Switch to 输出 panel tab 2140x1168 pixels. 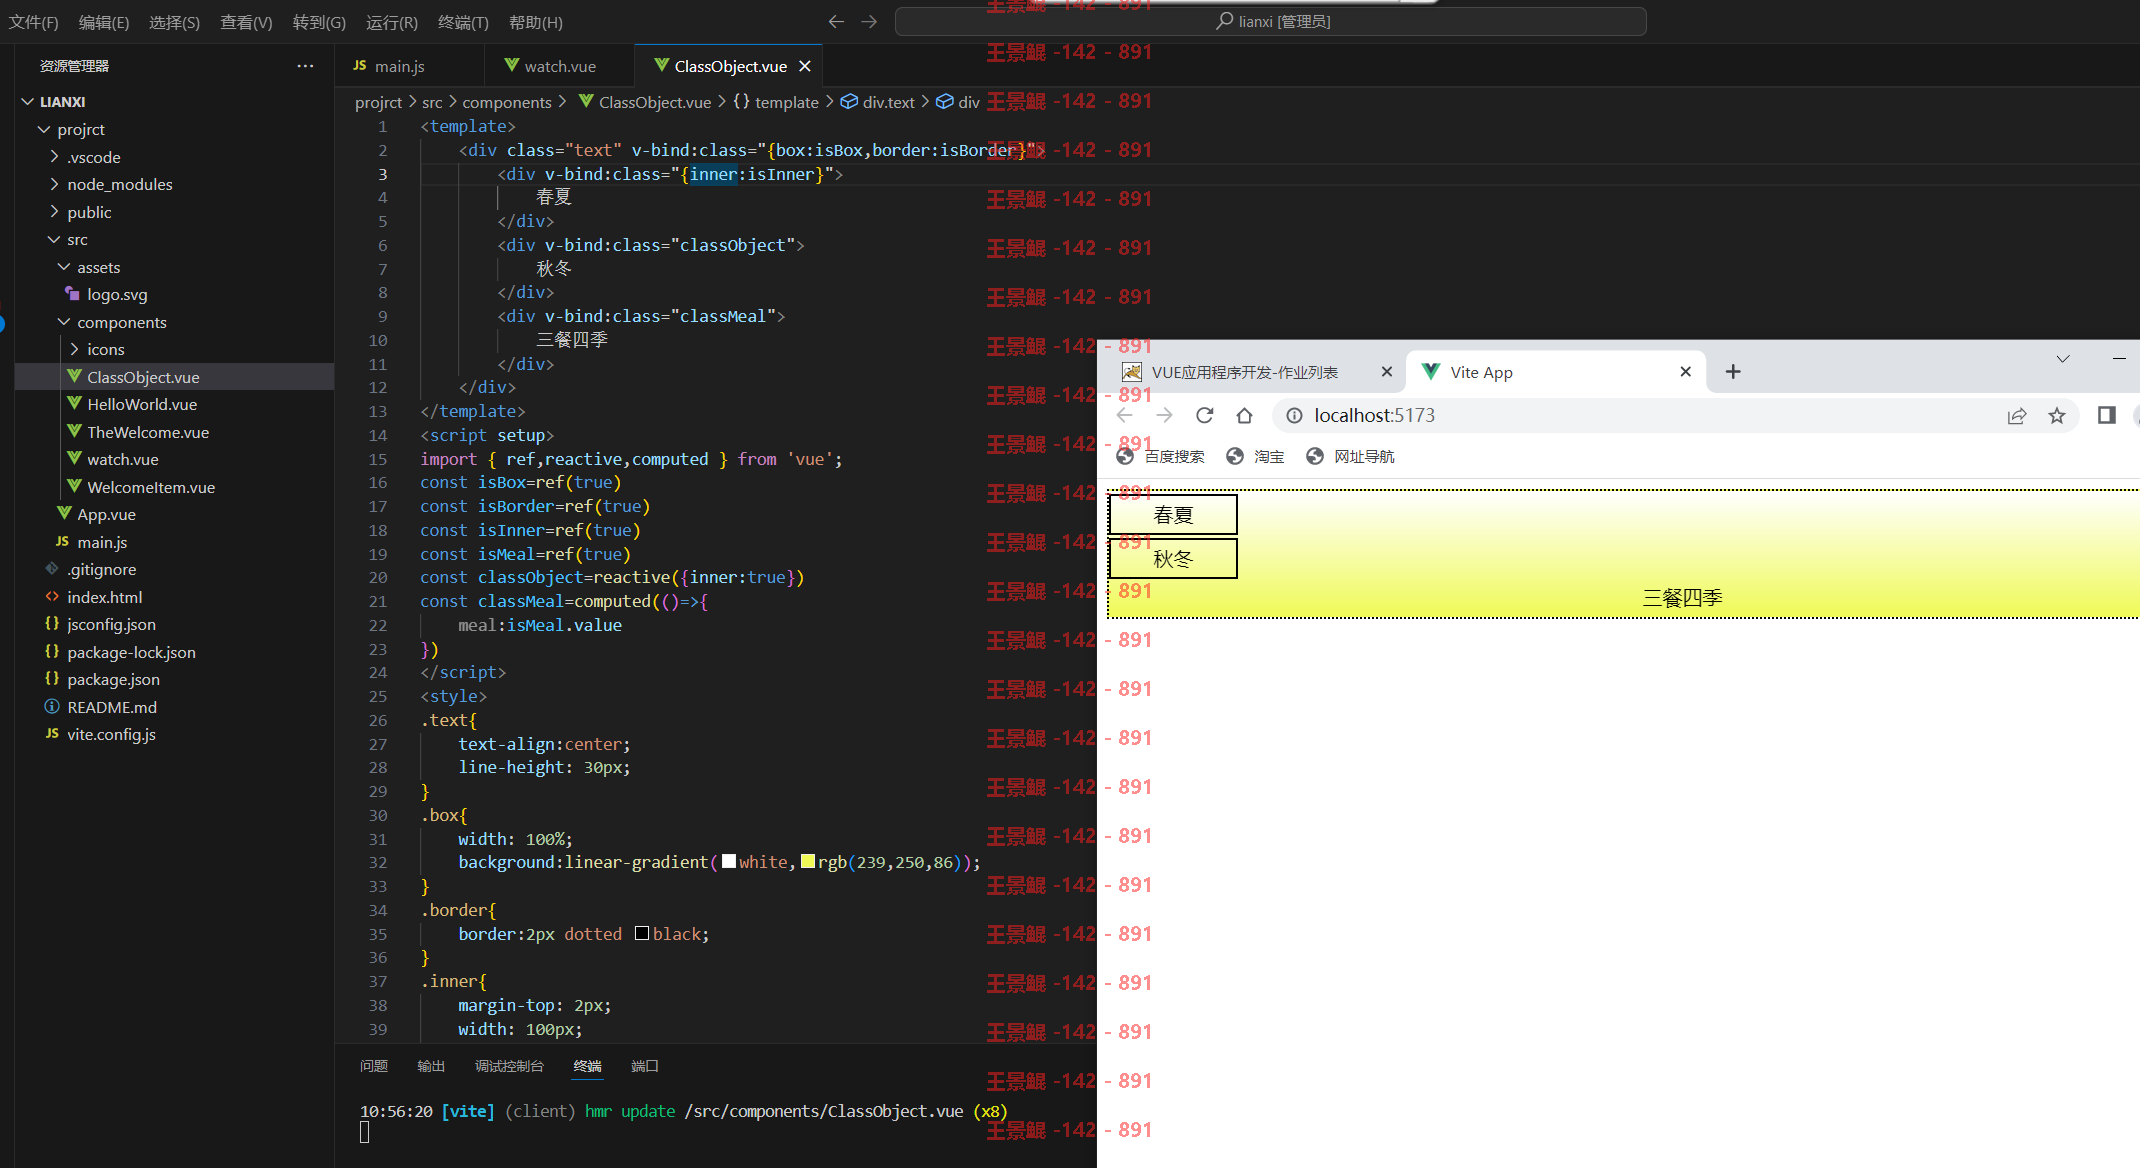(431, 1066)
